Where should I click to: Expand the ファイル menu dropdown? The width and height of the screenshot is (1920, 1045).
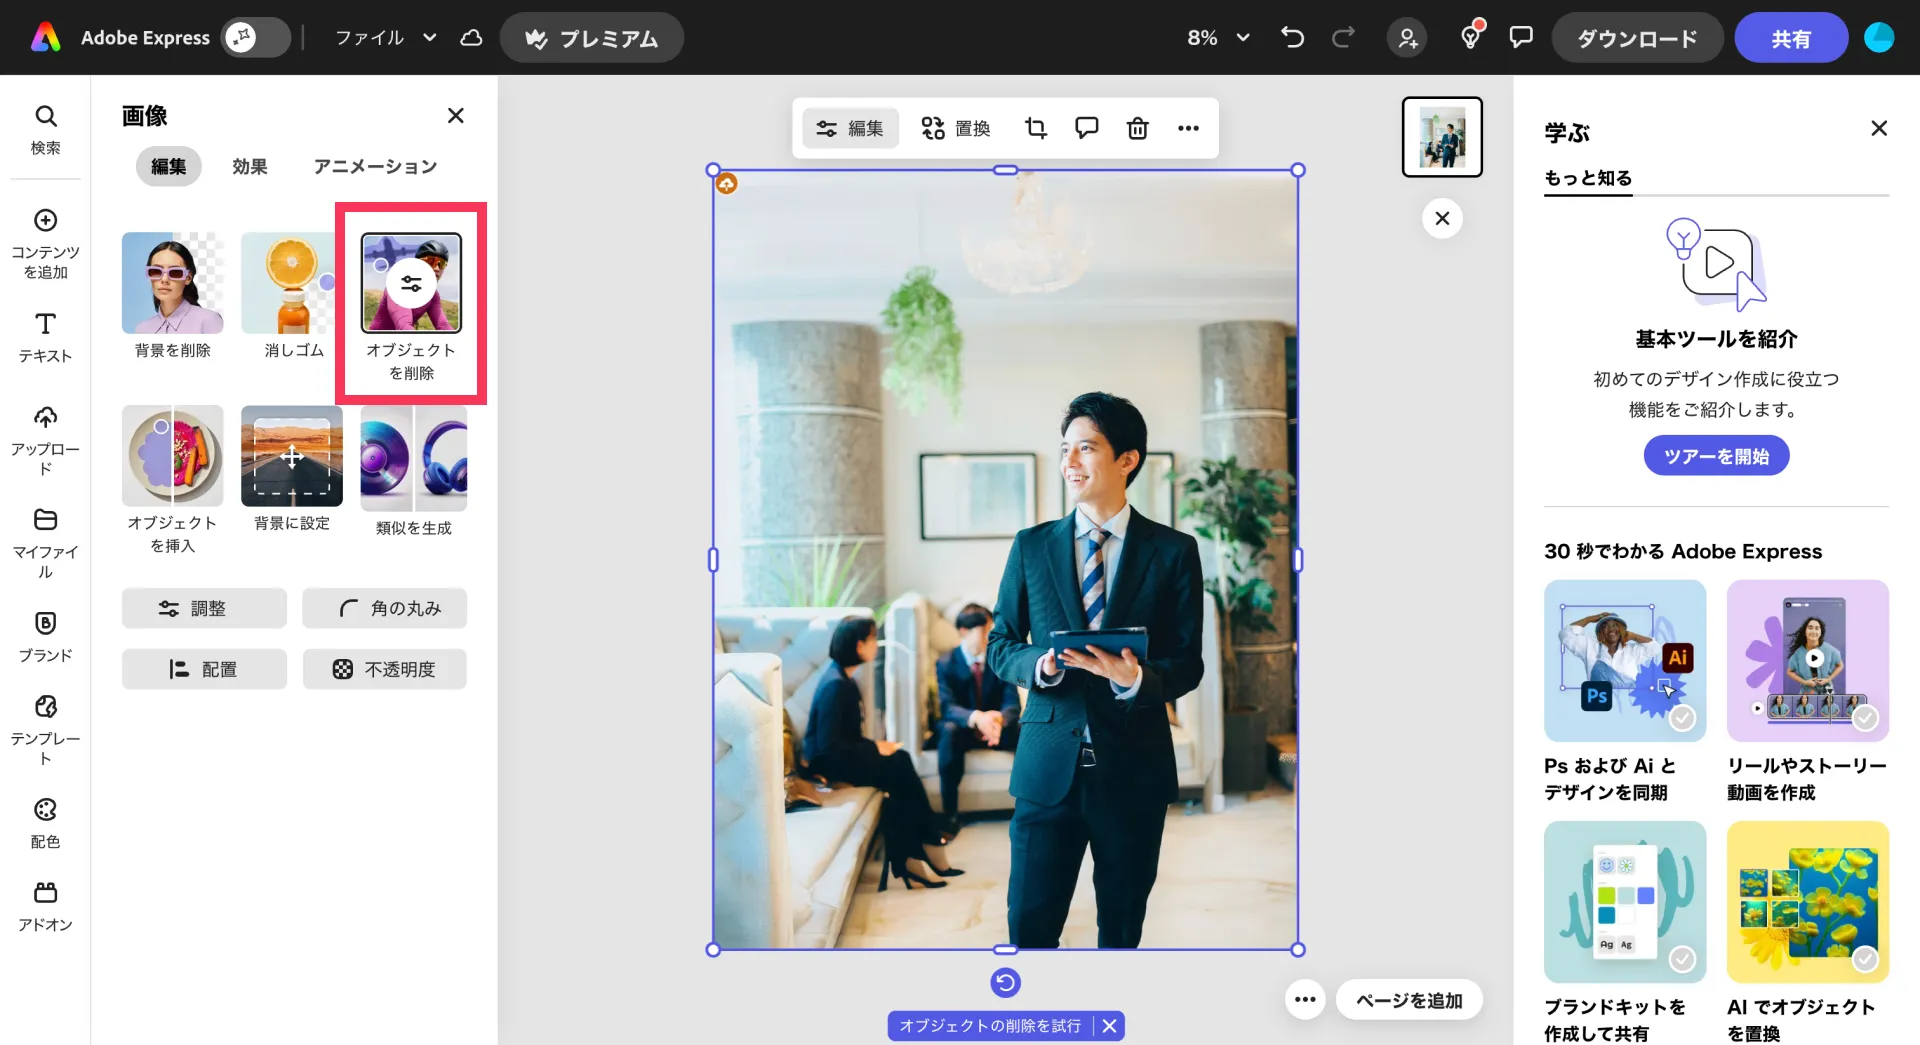[385, 38]
